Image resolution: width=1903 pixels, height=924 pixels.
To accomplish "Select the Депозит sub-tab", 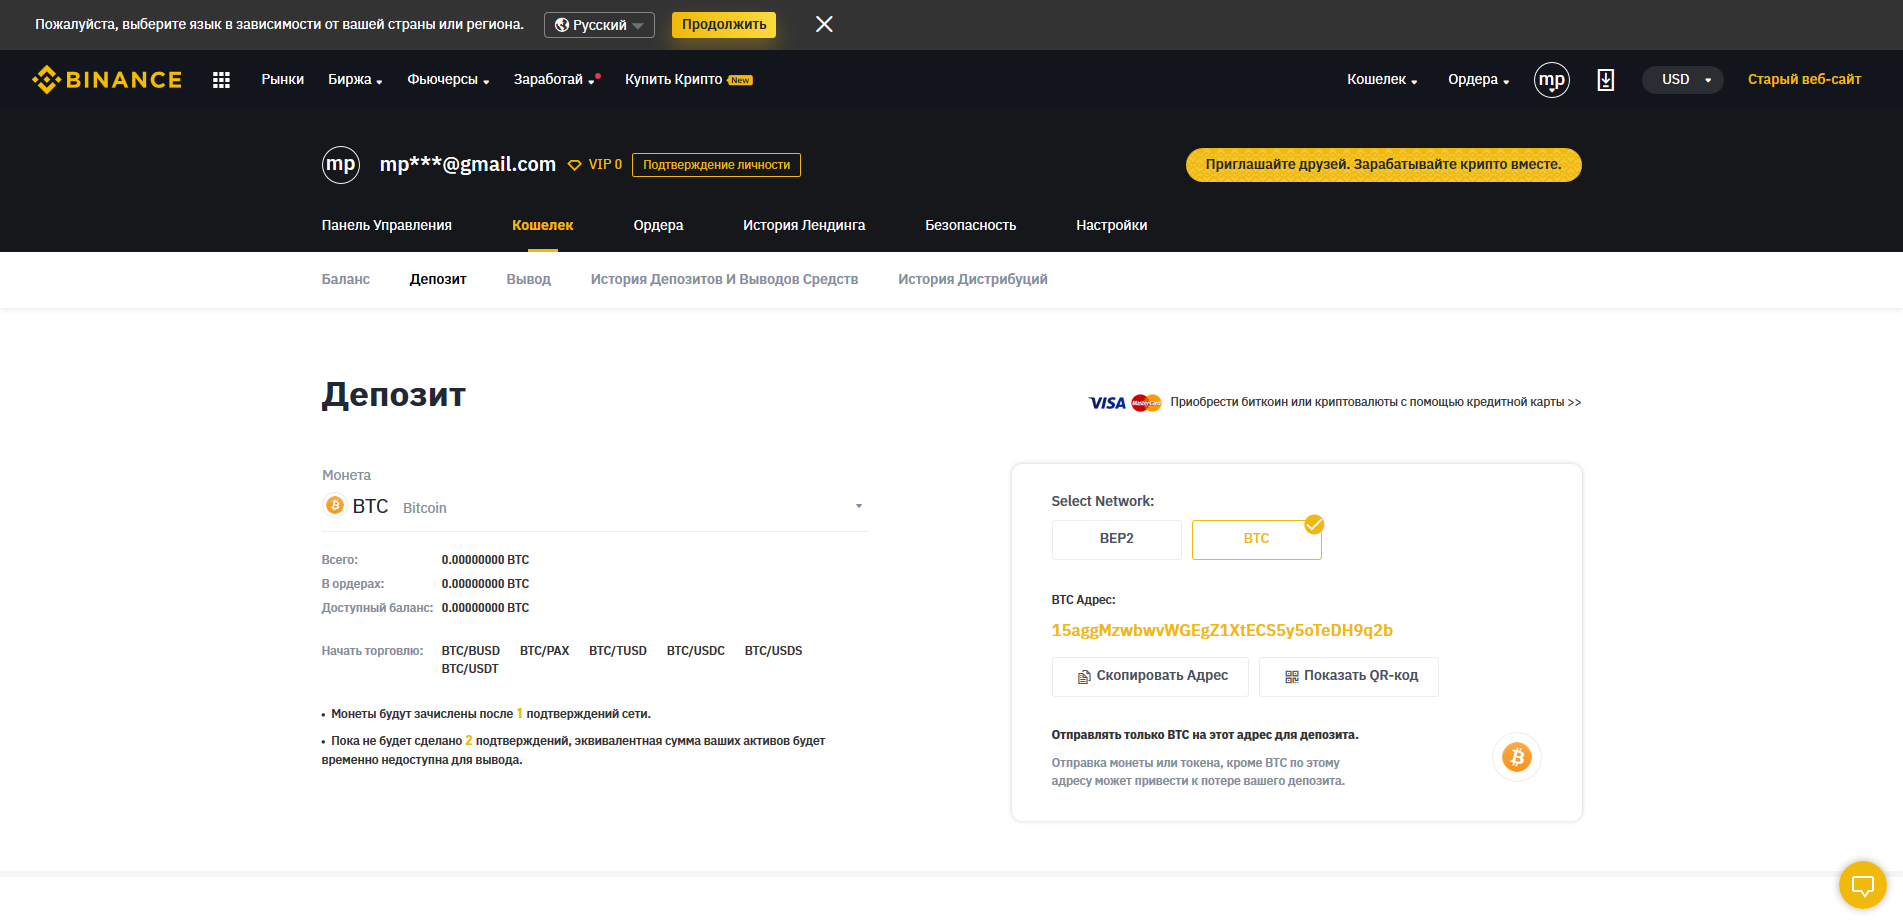I will [x=438, y=280].
